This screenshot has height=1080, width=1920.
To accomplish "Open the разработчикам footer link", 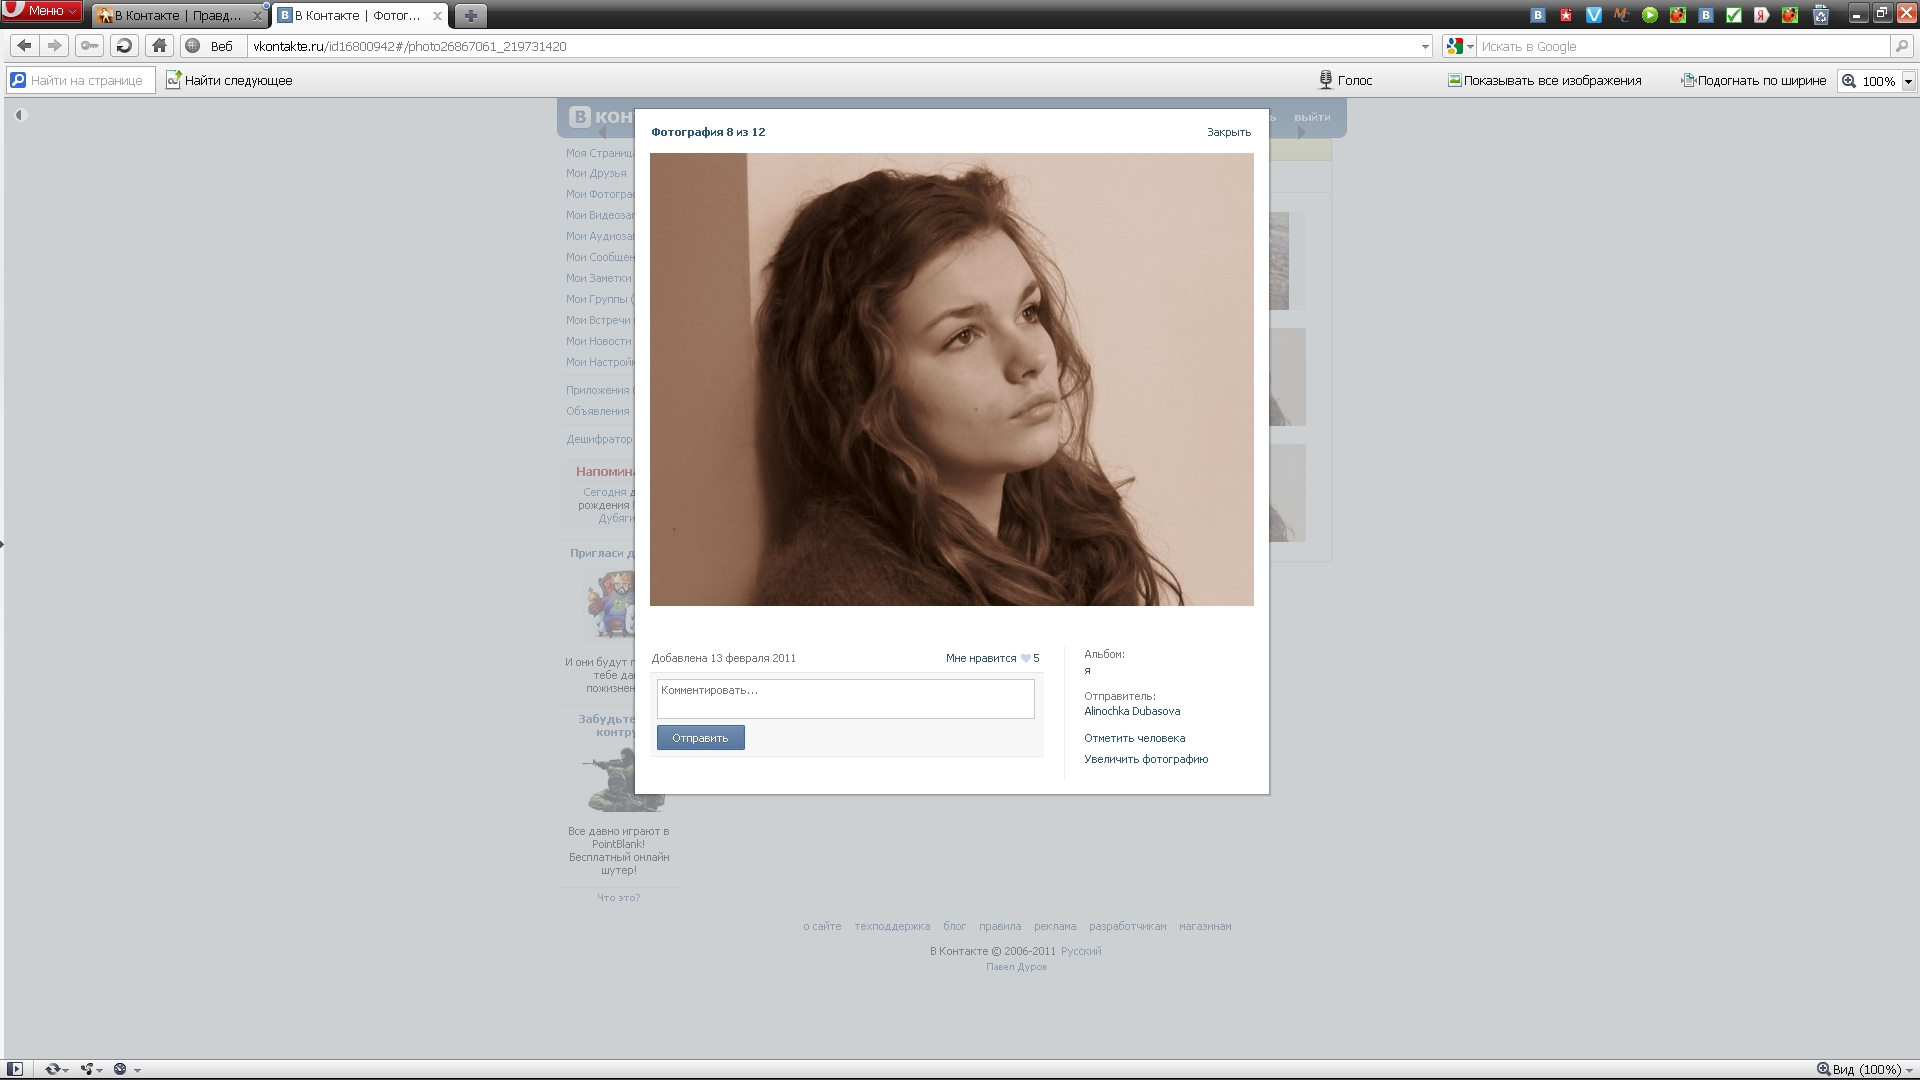I will click(x=1128, y=926).
